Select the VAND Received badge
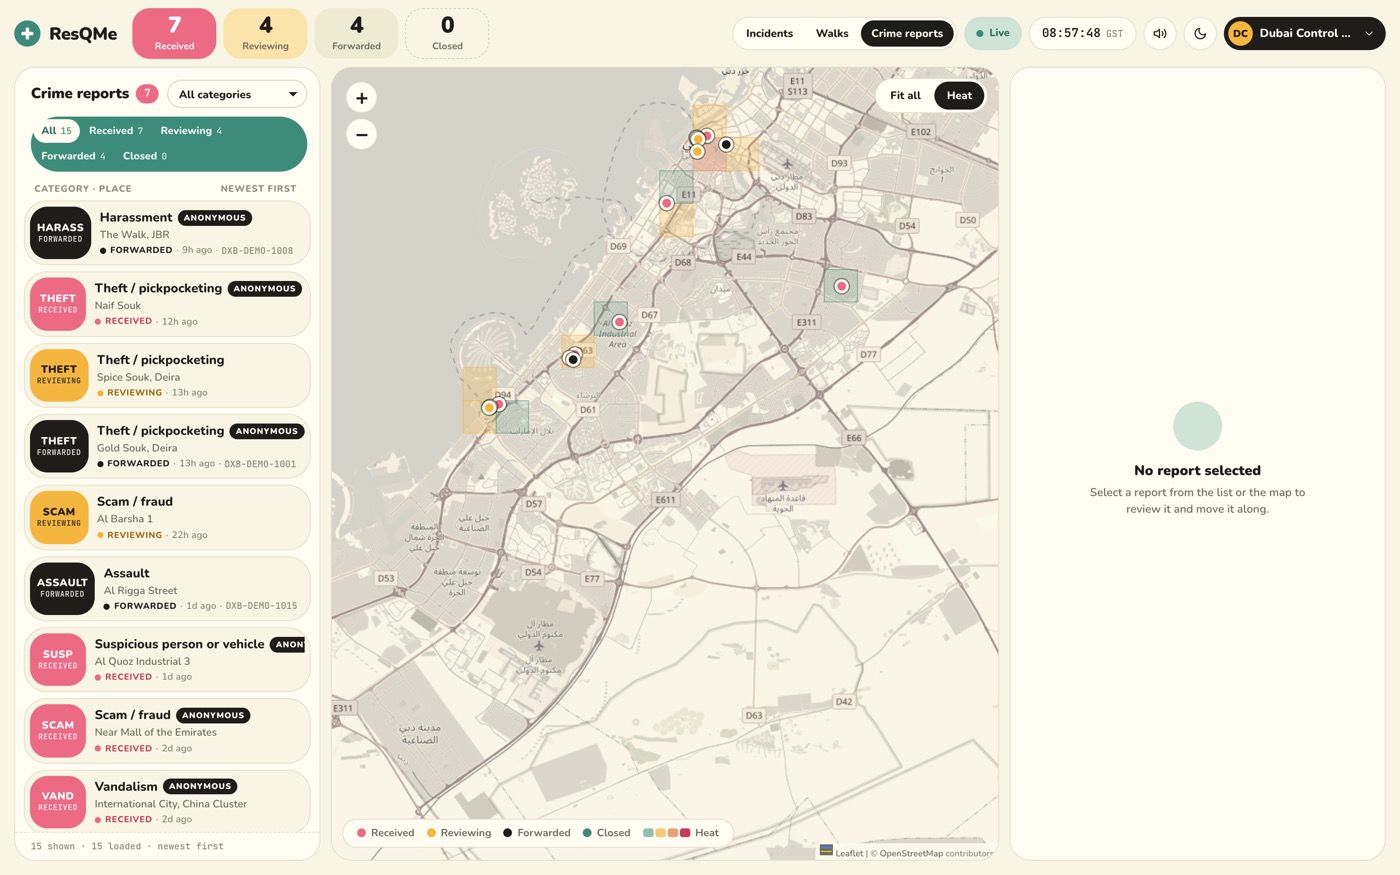 point(58,801)
